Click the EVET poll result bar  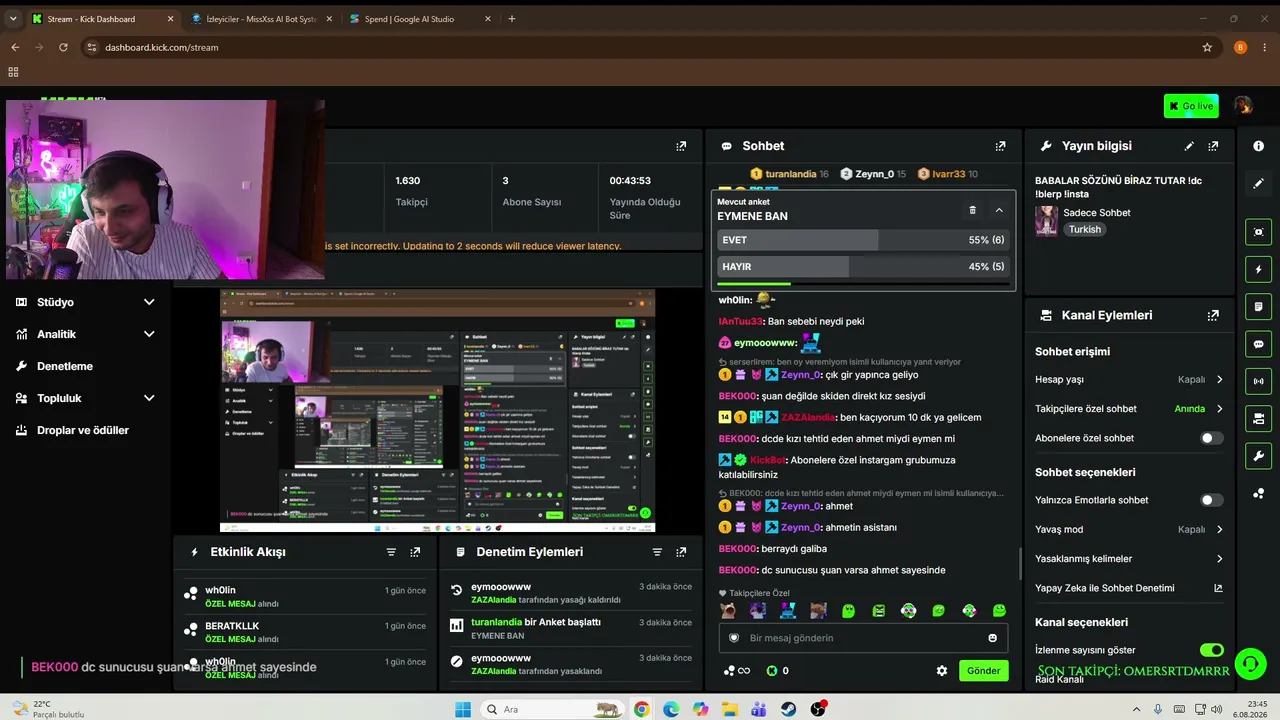click(863, 240)
